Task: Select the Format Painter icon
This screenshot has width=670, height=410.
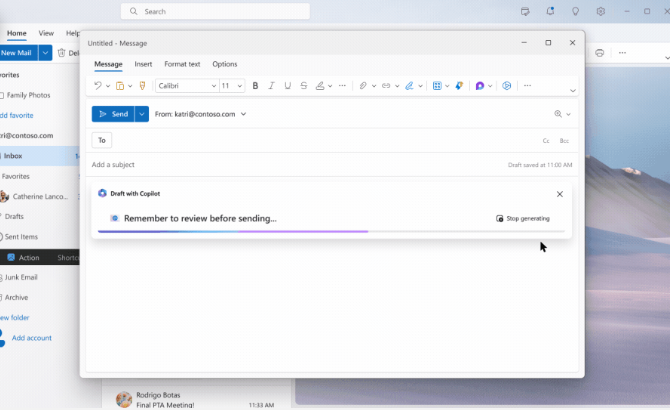Action: pyautogui.click(x=143, y=86)
